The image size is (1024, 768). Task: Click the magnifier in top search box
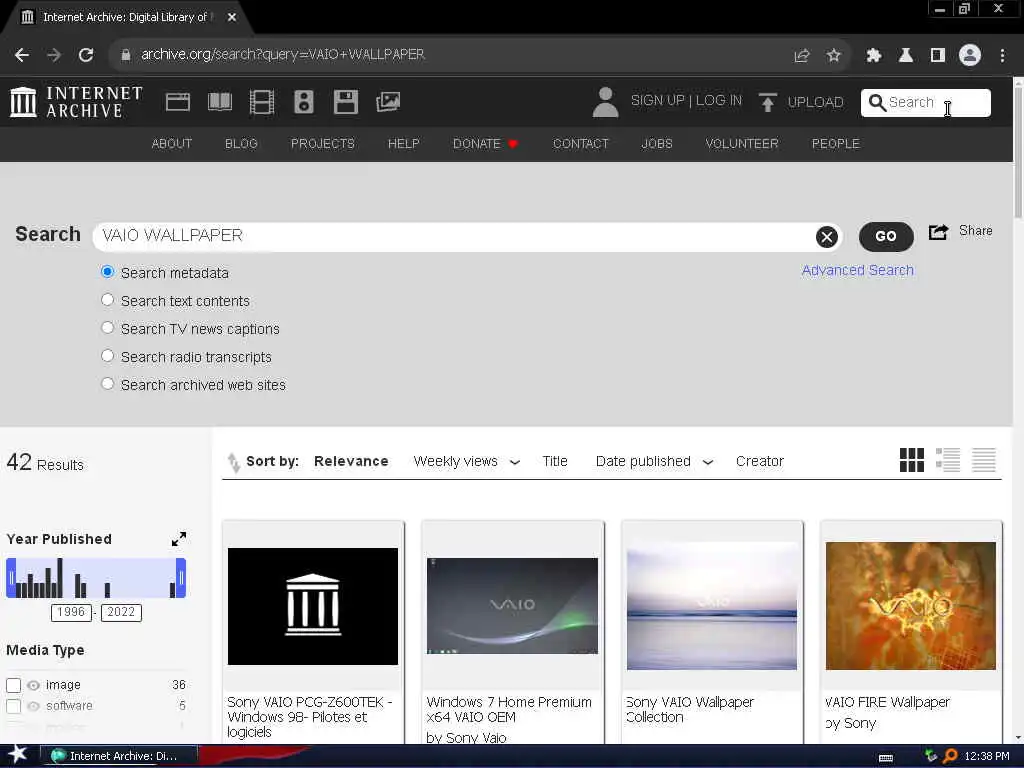click(877, 103)
